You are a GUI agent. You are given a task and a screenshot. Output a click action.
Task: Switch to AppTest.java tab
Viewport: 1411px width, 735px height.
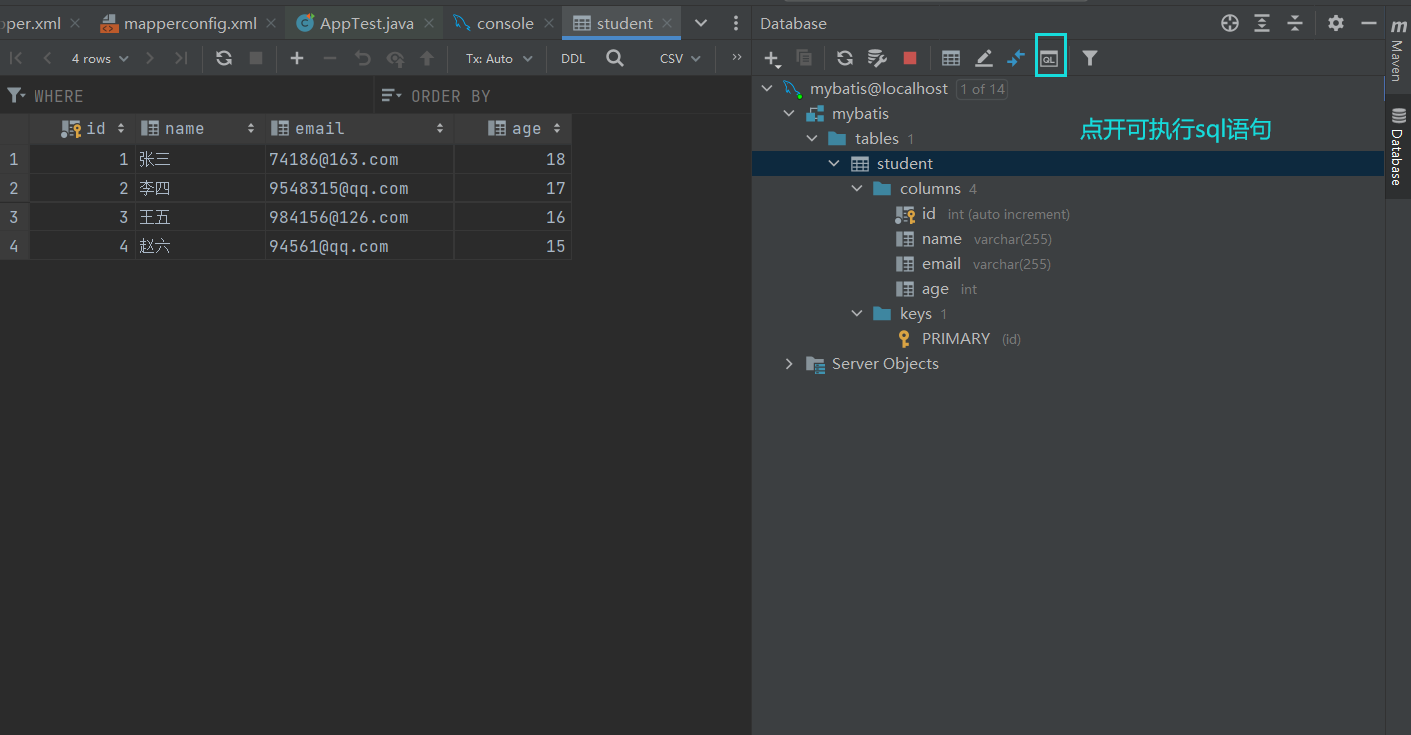pyautogui.click(x=366, y=23)
